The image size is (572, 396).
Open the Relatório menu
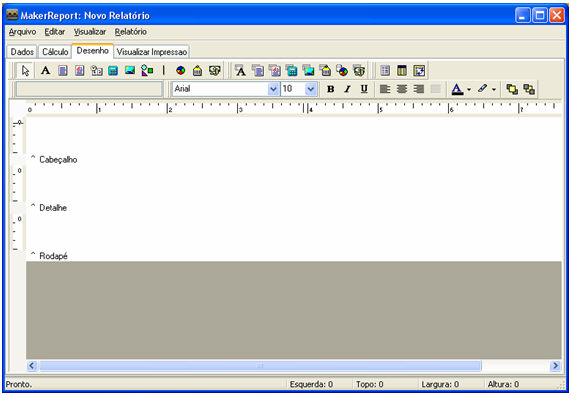(131, 32)
